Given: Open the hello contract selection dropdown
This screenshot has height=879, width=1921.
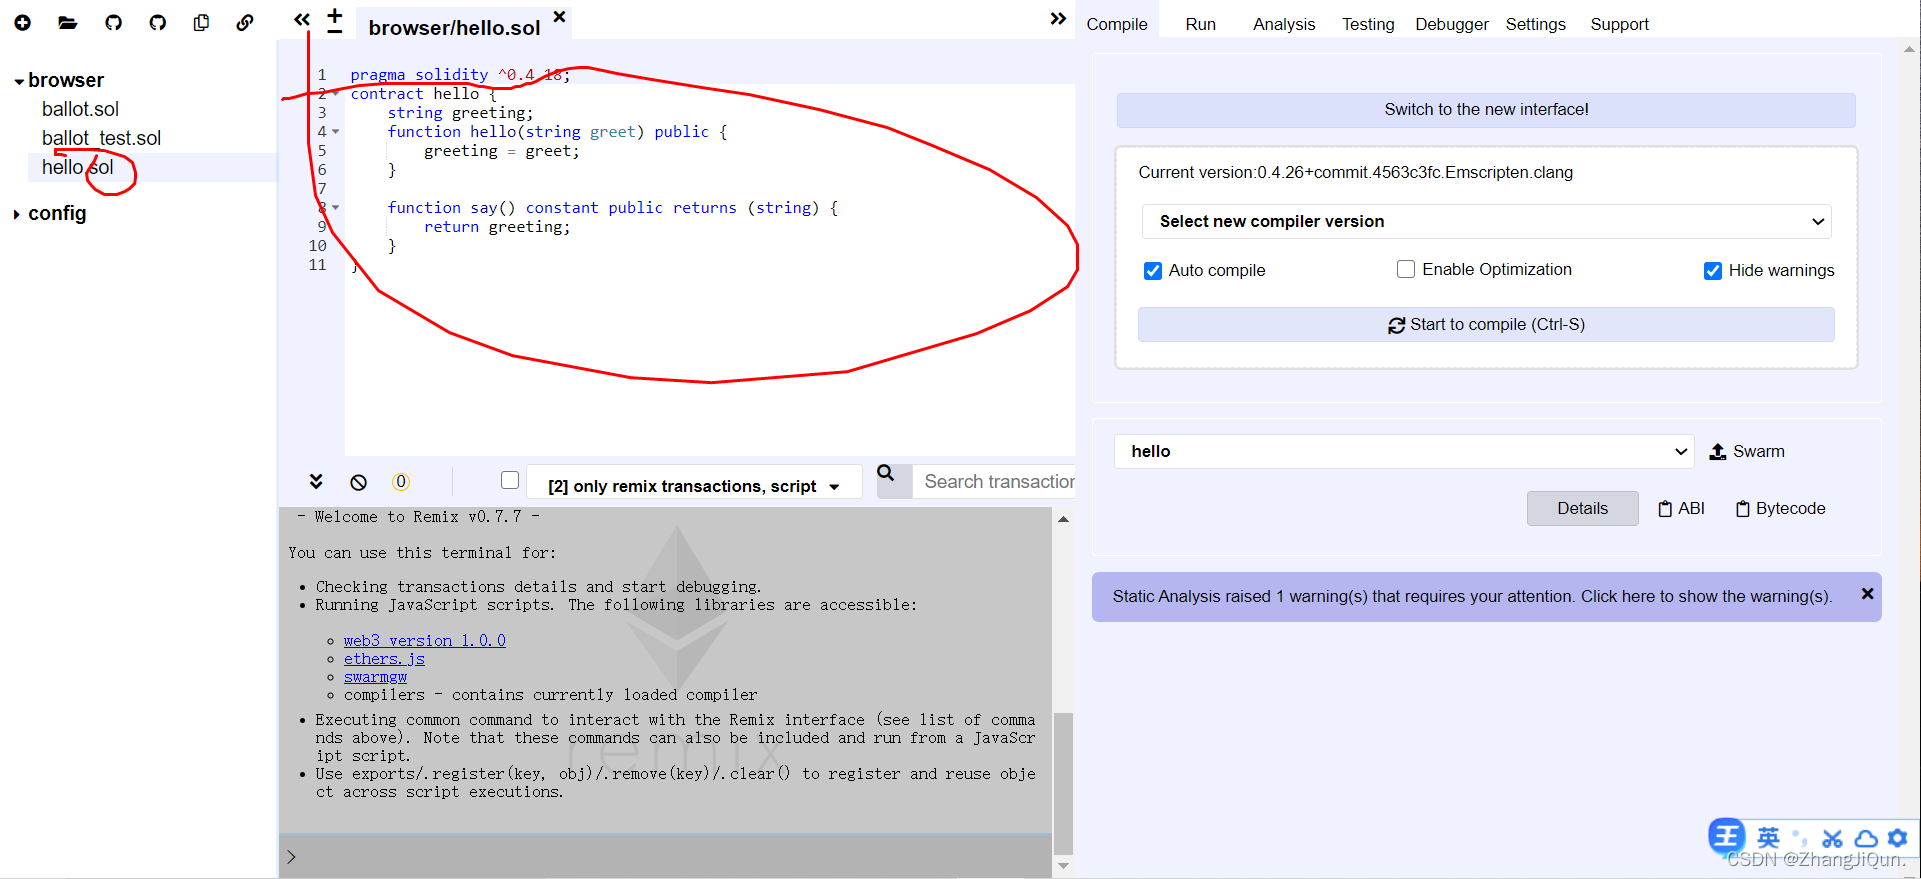Looking at the screenshot, I should tap(1404, 451).
